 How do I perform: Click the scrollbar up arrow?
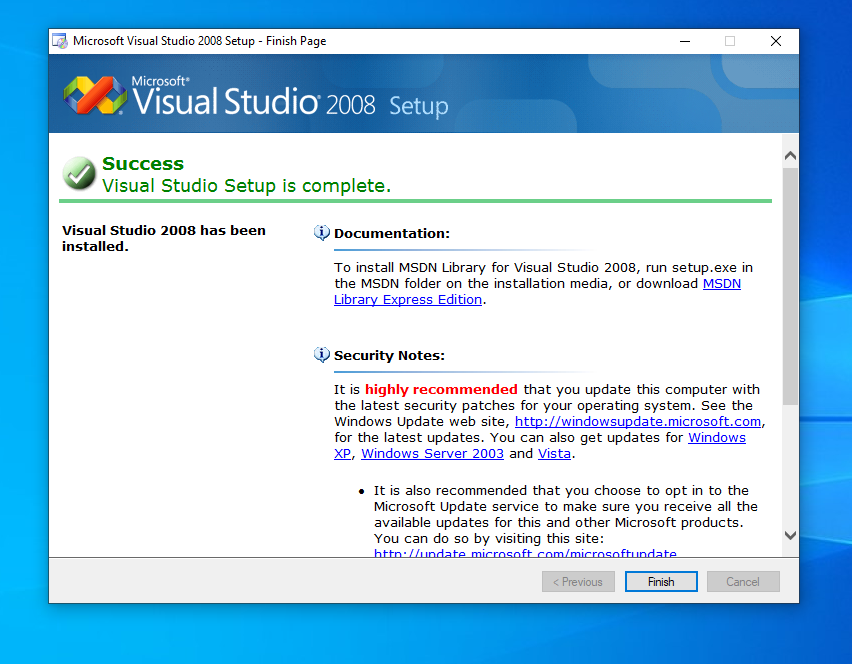[x=791, y=156]
